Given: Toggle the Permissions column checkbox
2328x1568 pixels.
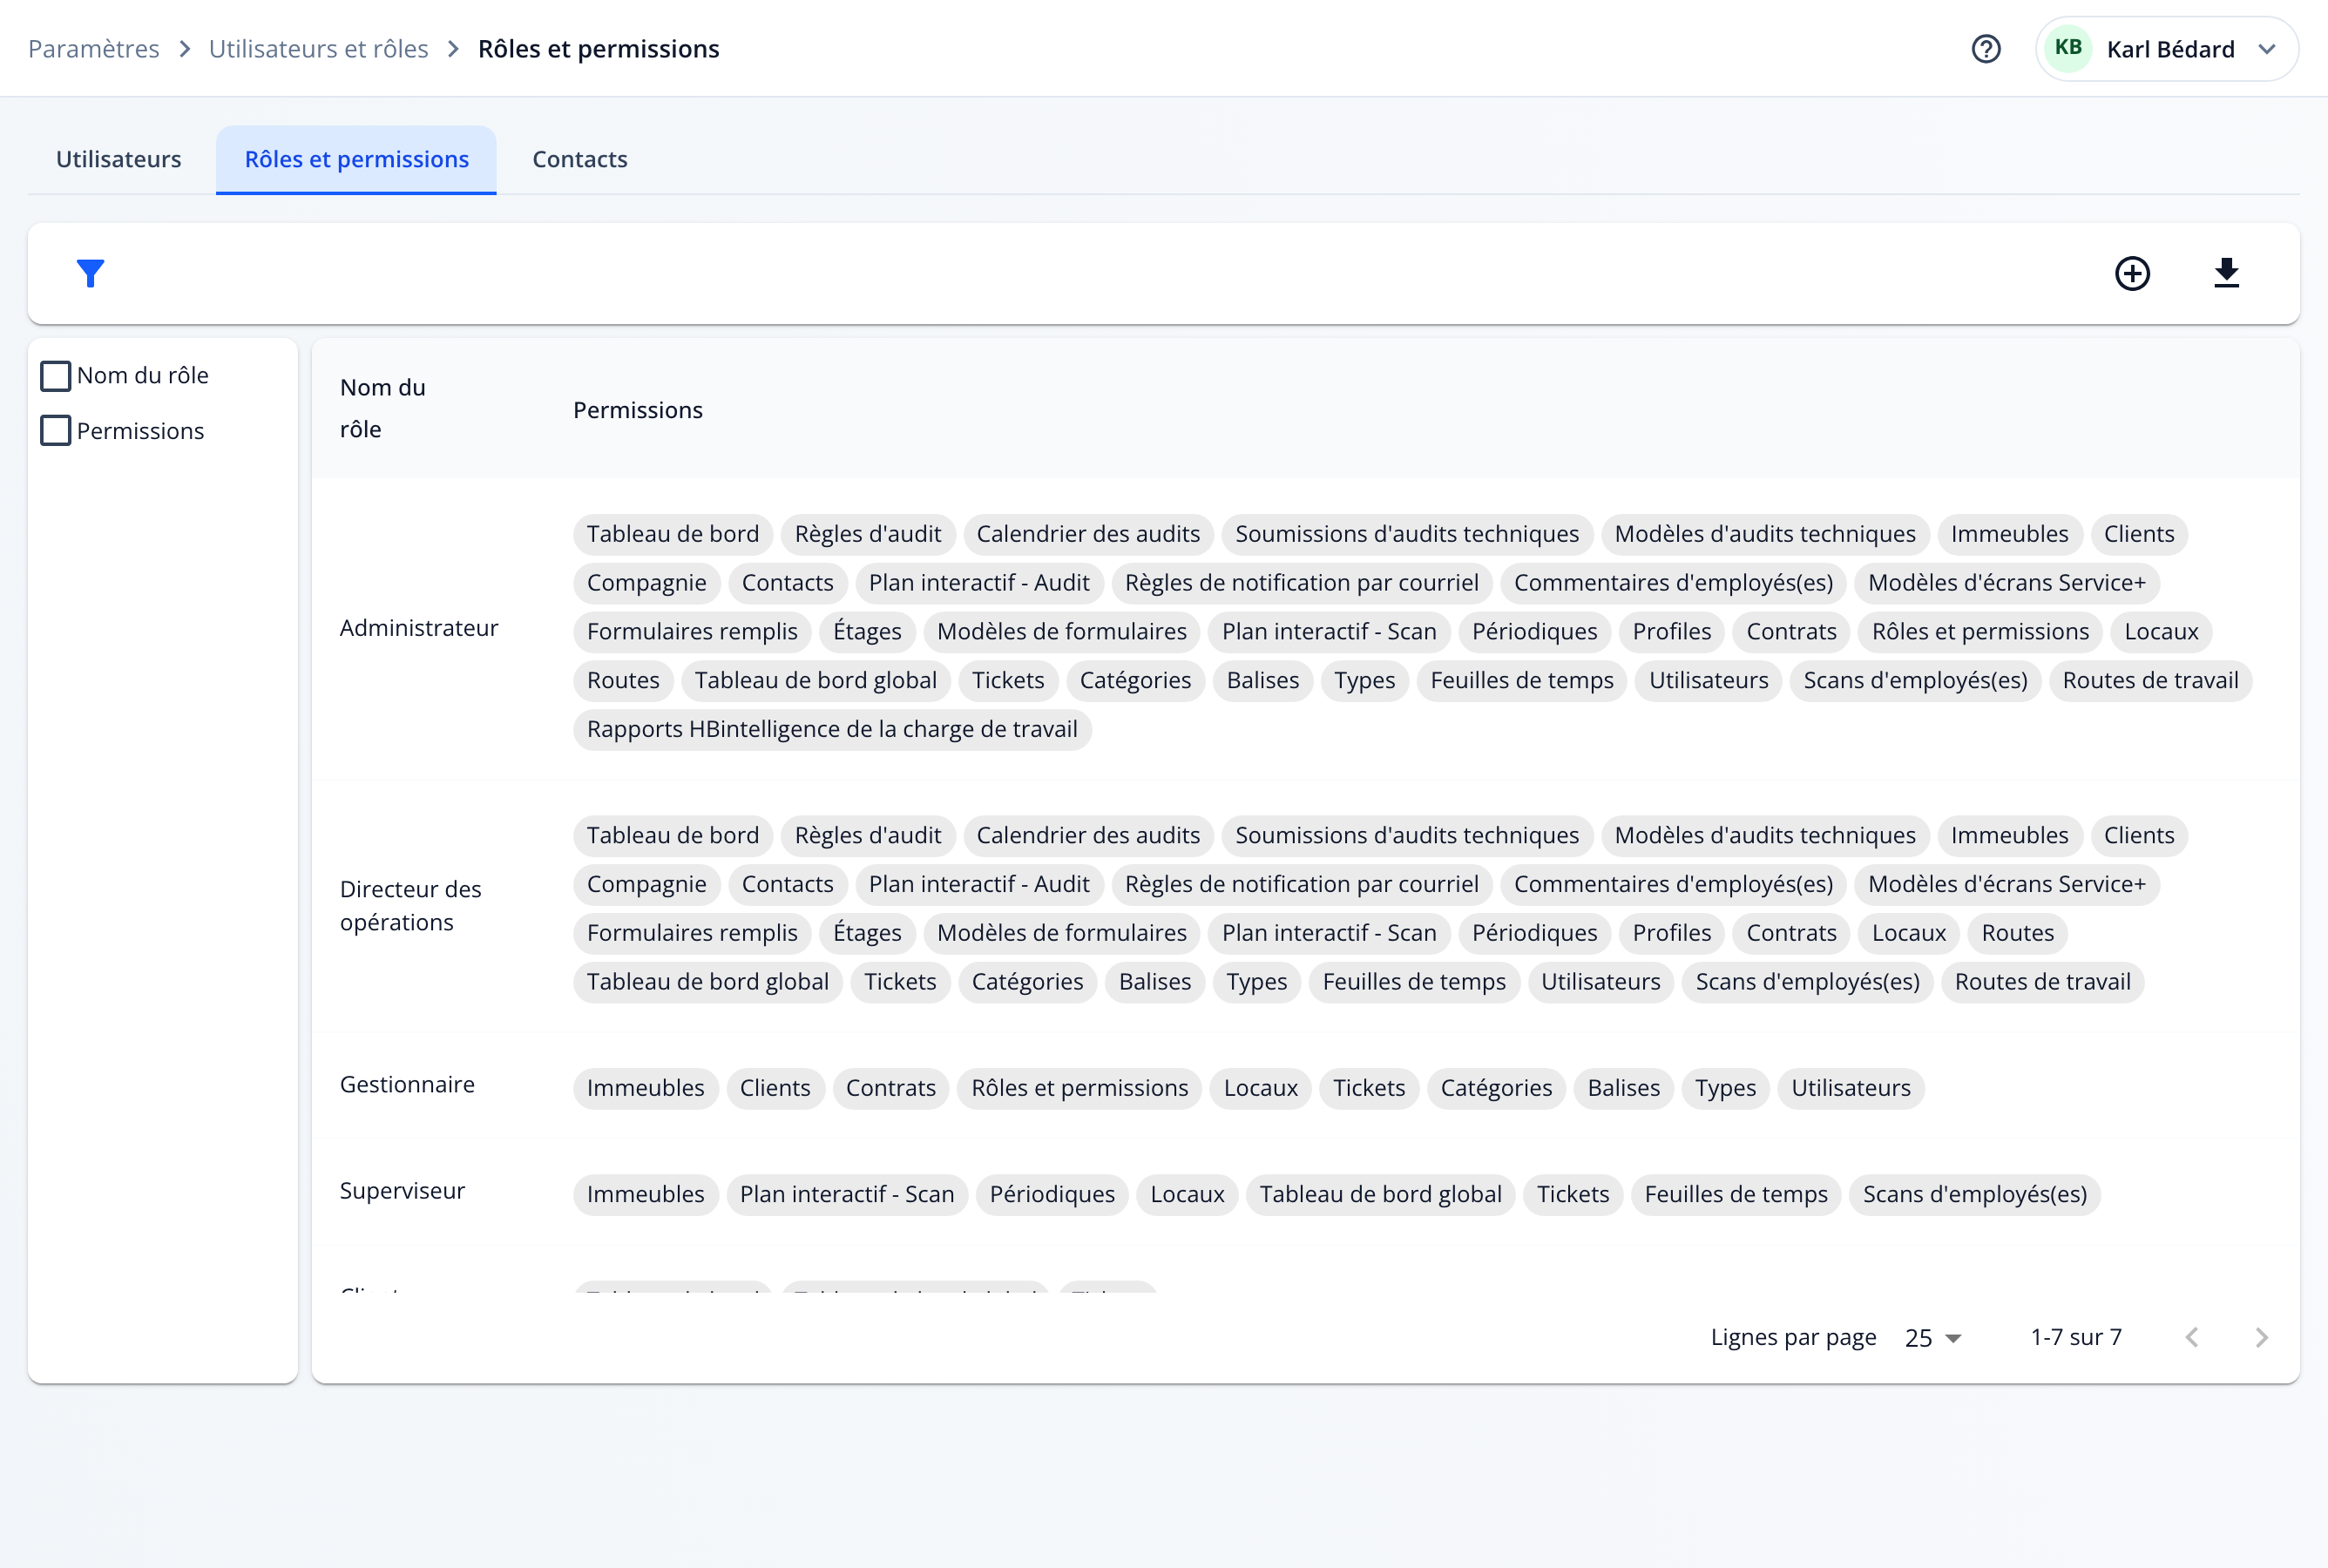Looking at the screenshot, I should [x=56, y=431].
